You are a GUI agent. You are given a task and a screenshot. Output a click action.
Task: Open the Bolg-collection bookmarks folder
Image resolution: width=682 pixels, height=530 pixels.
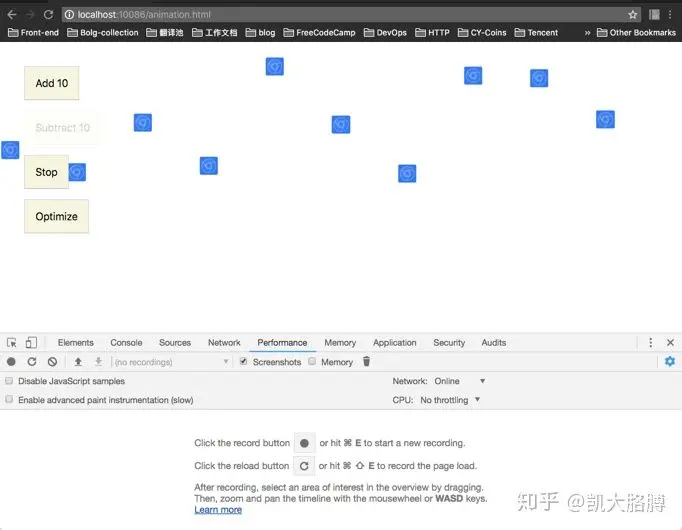click(x=103, y=33)
